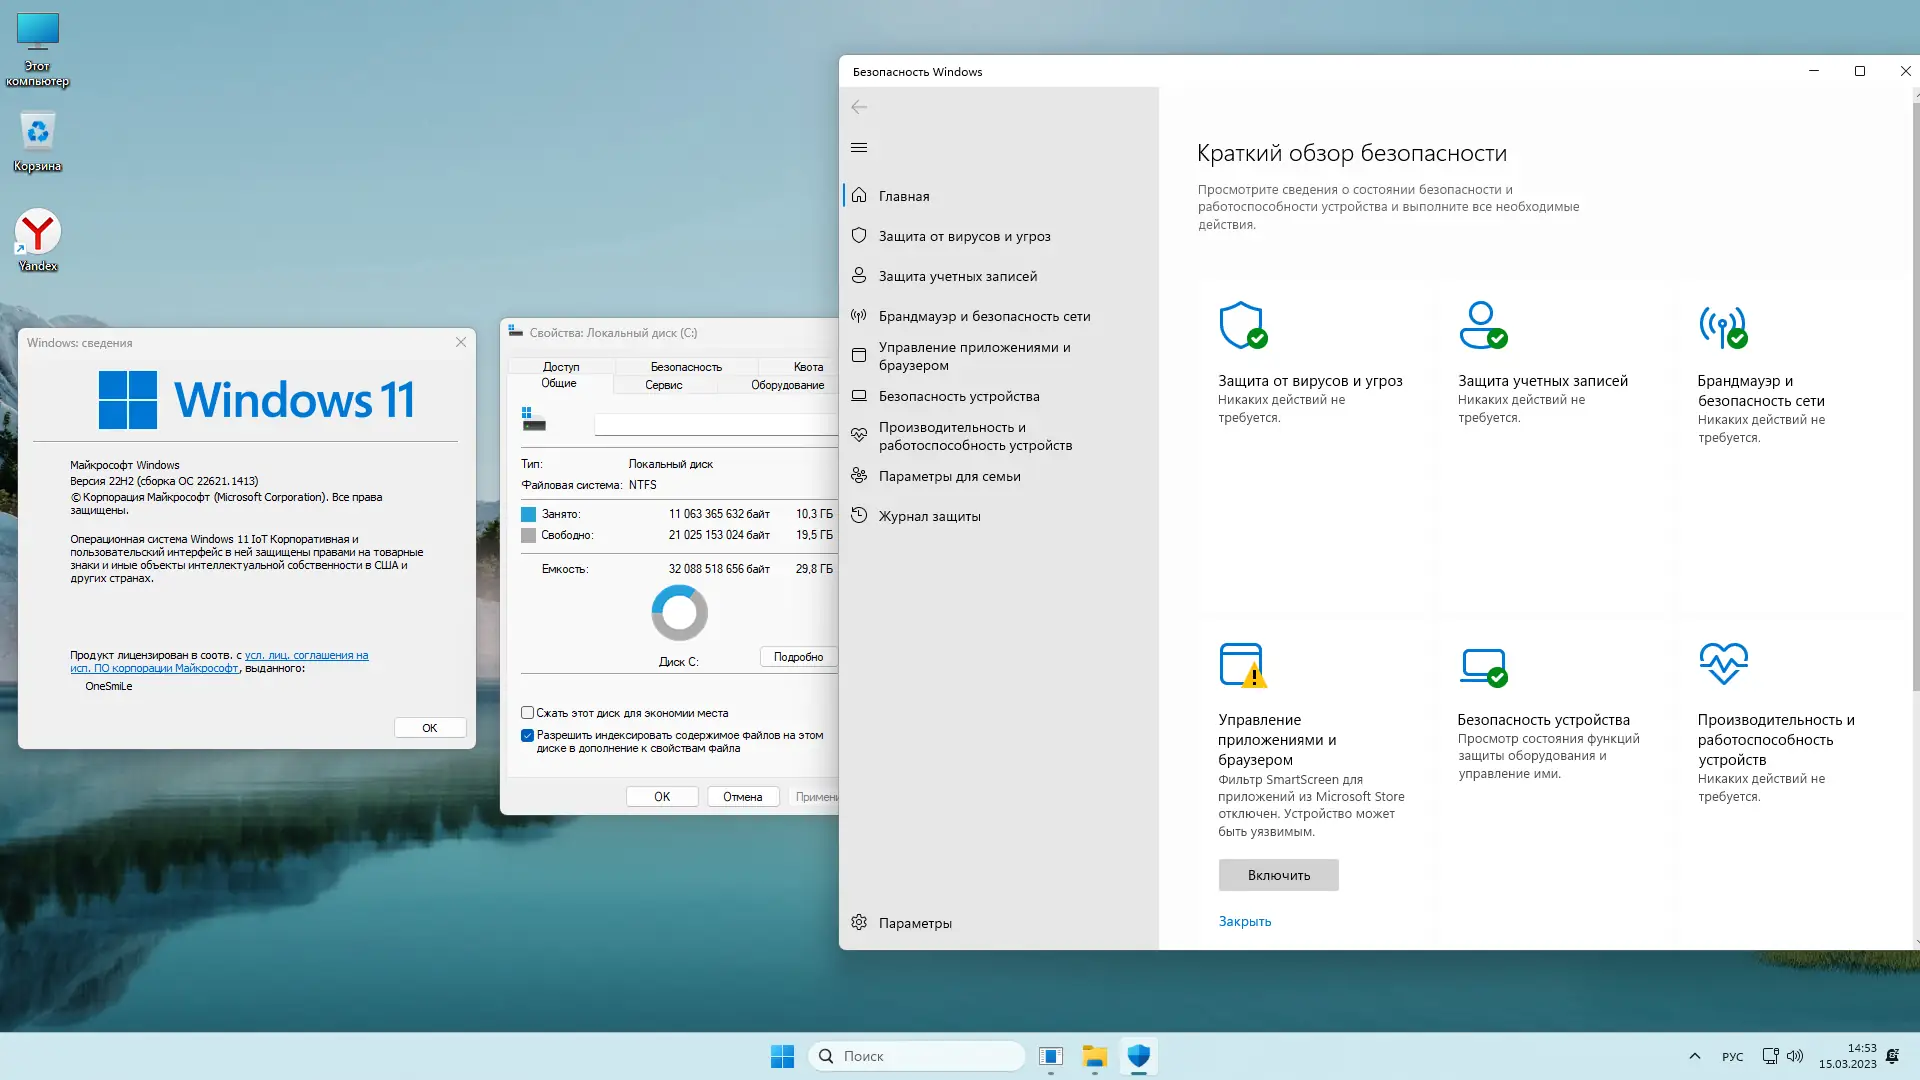This screenshot has height=1080, width=1920.
Task: Check the Сжать этот диск checkbox
Action: pyautogui.click(x=527, y=713)
